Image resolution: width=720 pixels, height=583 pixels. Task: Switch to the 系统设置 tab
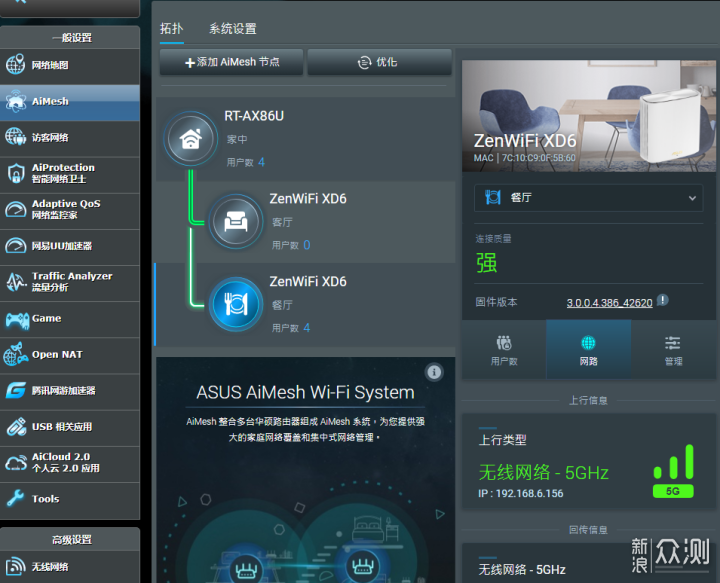[x=233, y=28]
